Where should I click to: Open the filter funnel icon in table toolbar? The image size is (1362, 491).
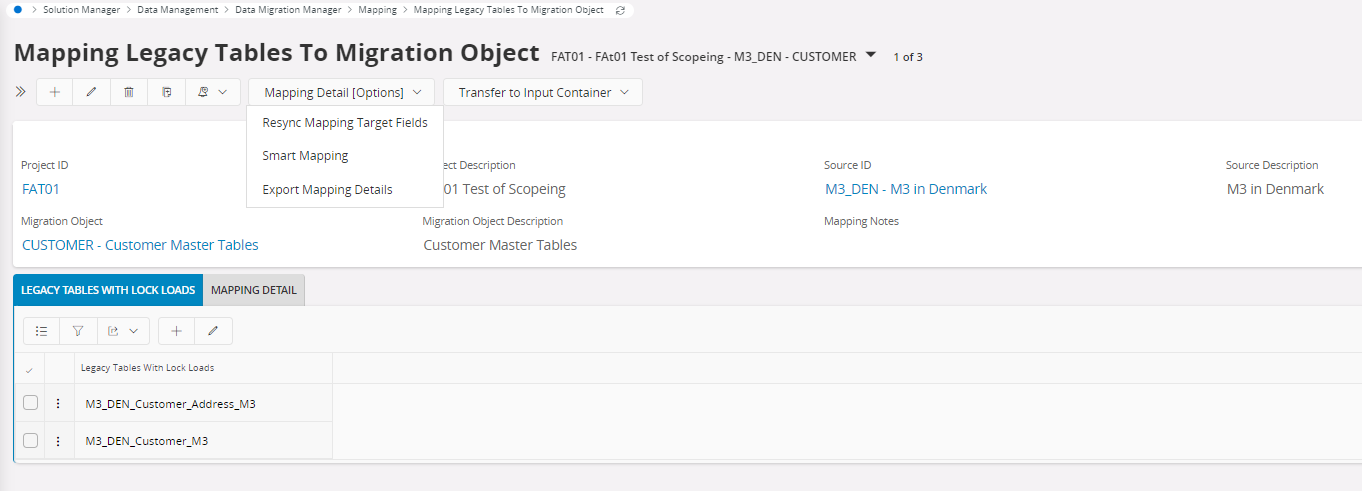(78, 331)
